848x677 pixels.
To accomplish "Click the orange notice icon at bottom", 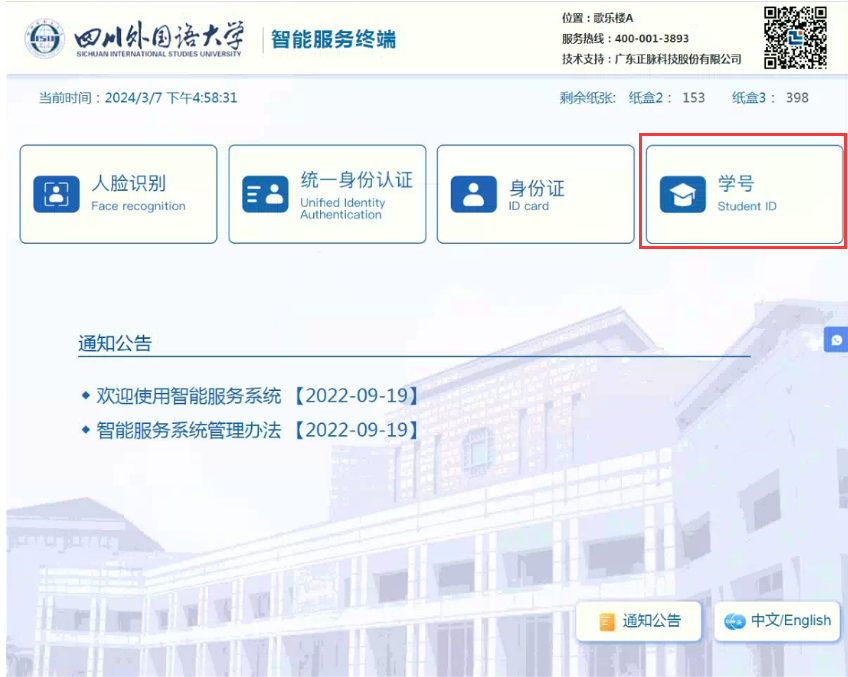I will coord(606,622).
